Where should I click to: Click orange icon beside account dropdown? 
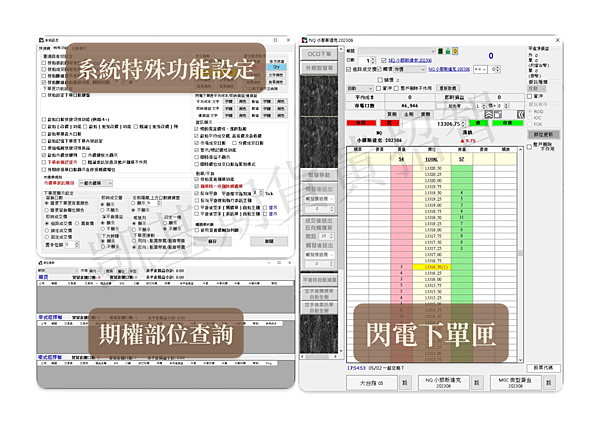455,51
